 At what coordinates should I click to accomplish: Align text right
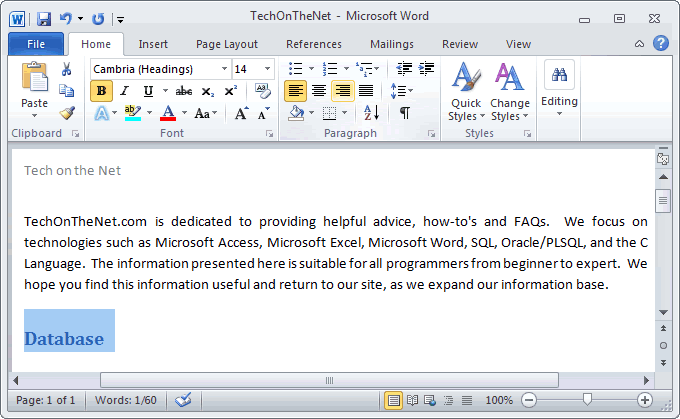343,91
